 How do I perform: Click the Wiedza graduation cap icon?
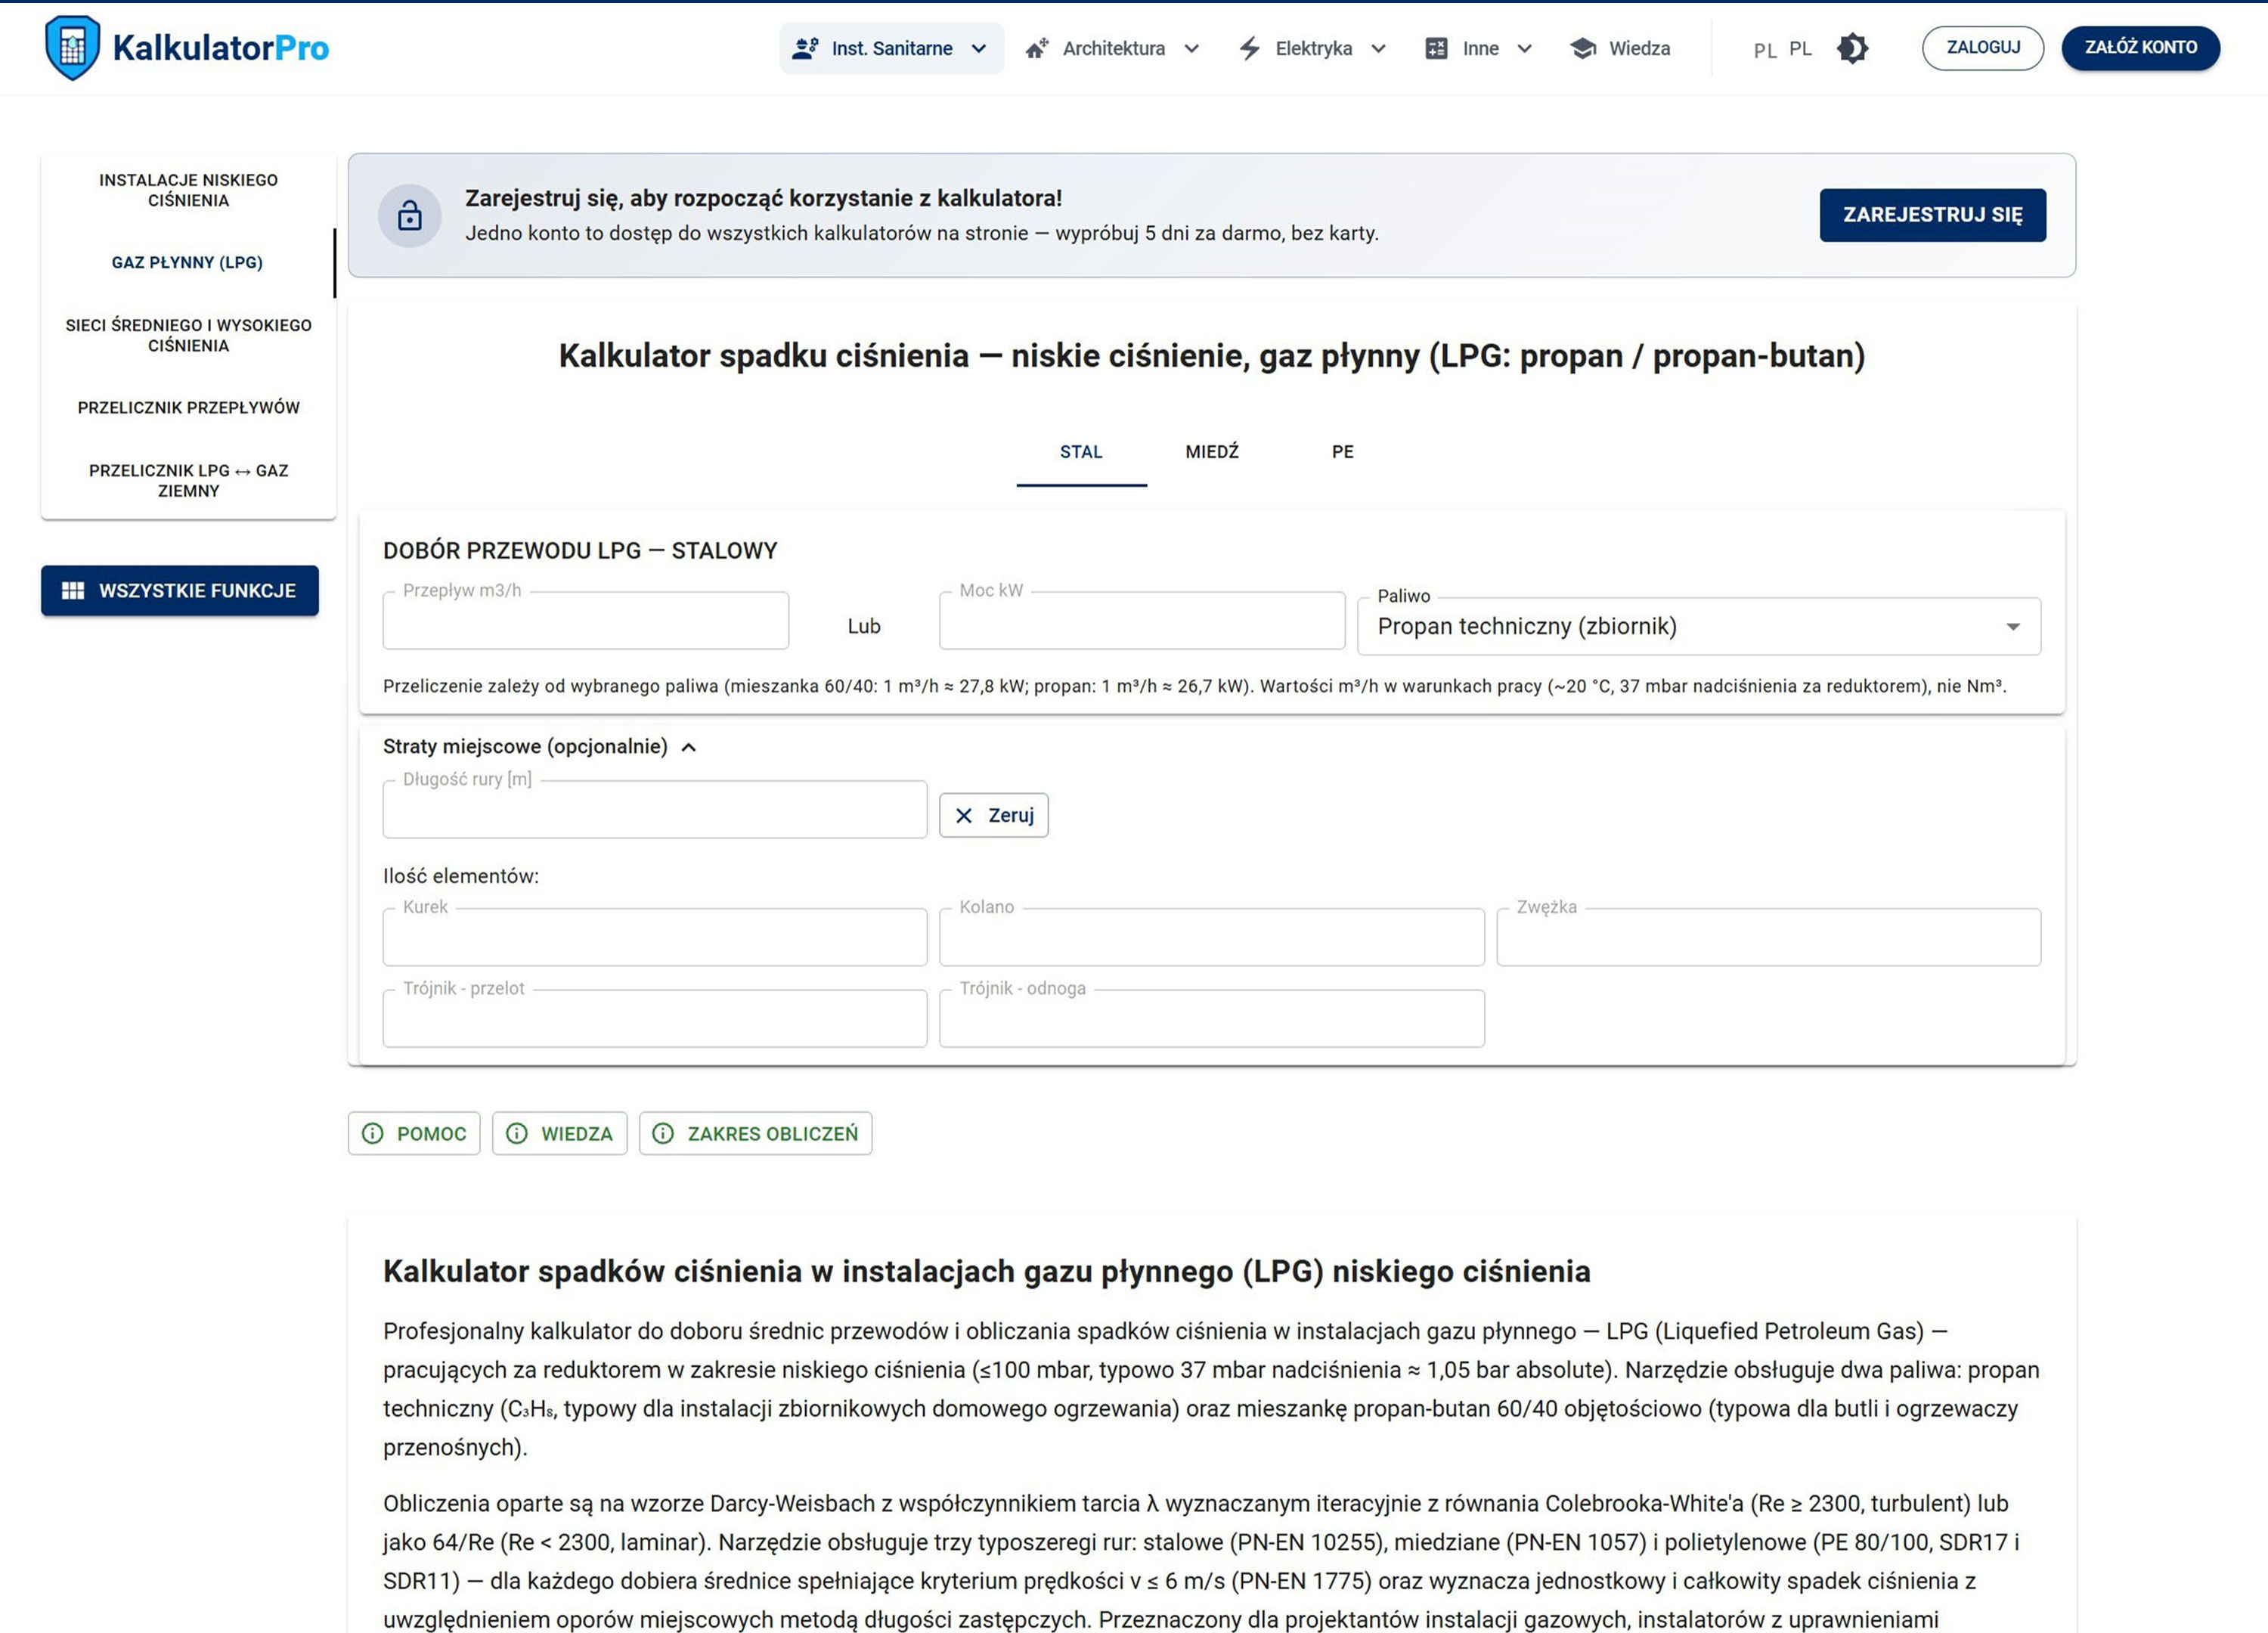tap(1583, 48)
